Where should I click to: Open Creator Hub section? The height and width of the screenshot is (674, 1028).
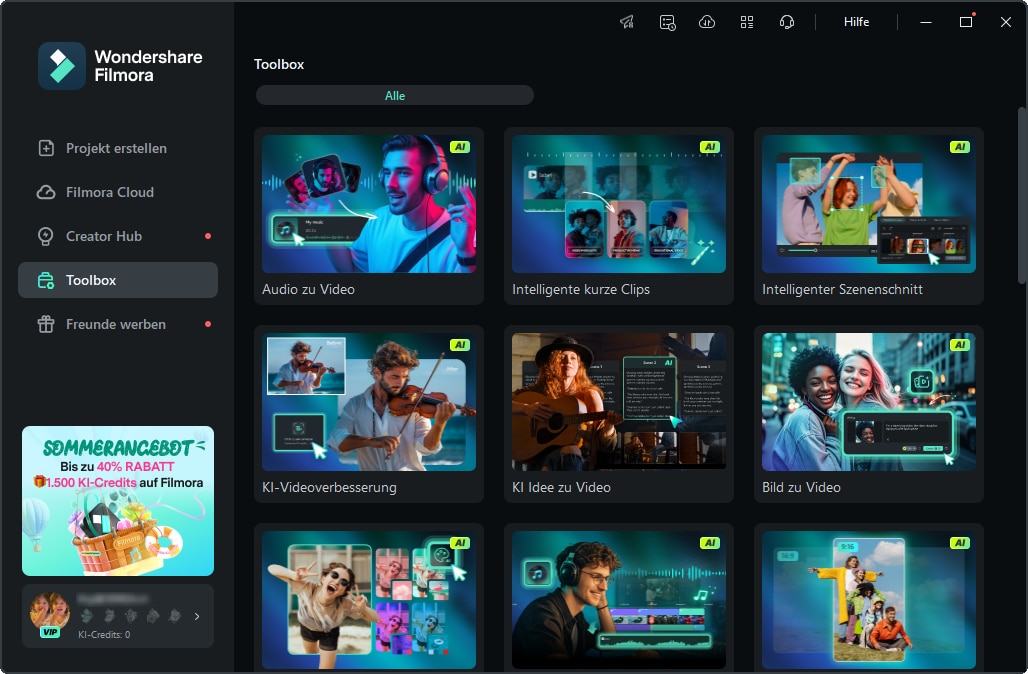coord(118,236)
